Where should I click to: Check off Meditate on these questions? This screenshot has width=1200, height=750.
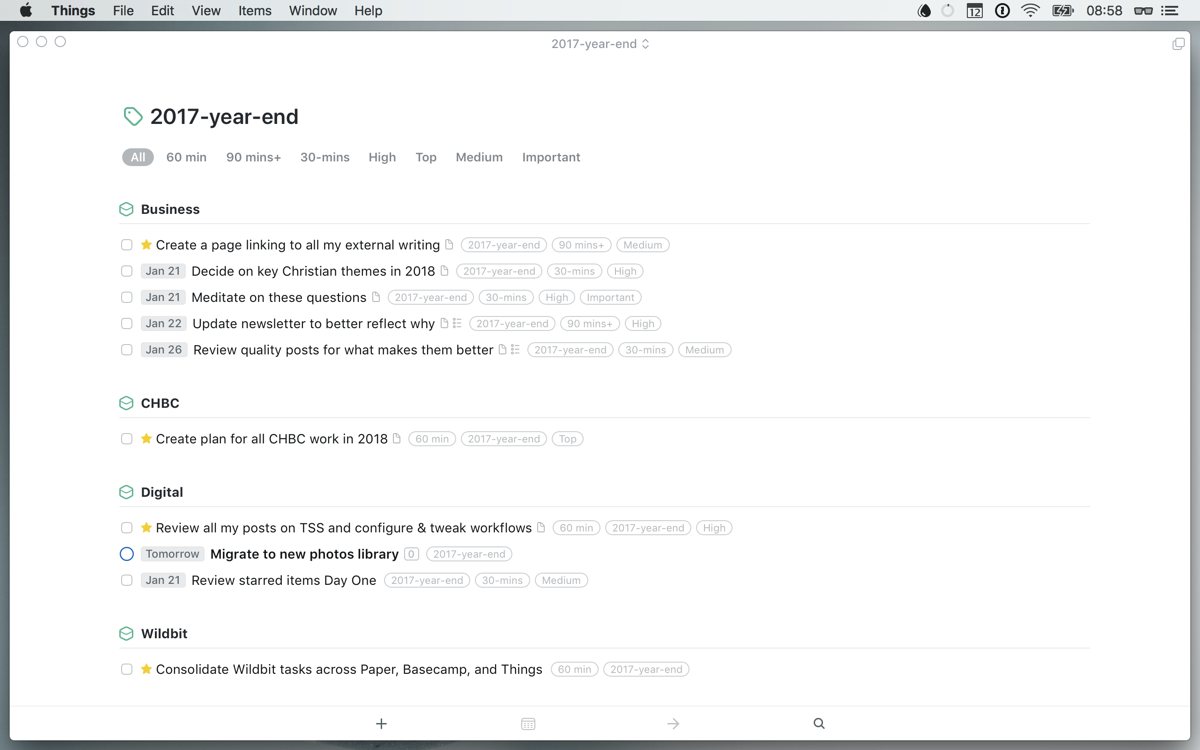tap(126, 297)
